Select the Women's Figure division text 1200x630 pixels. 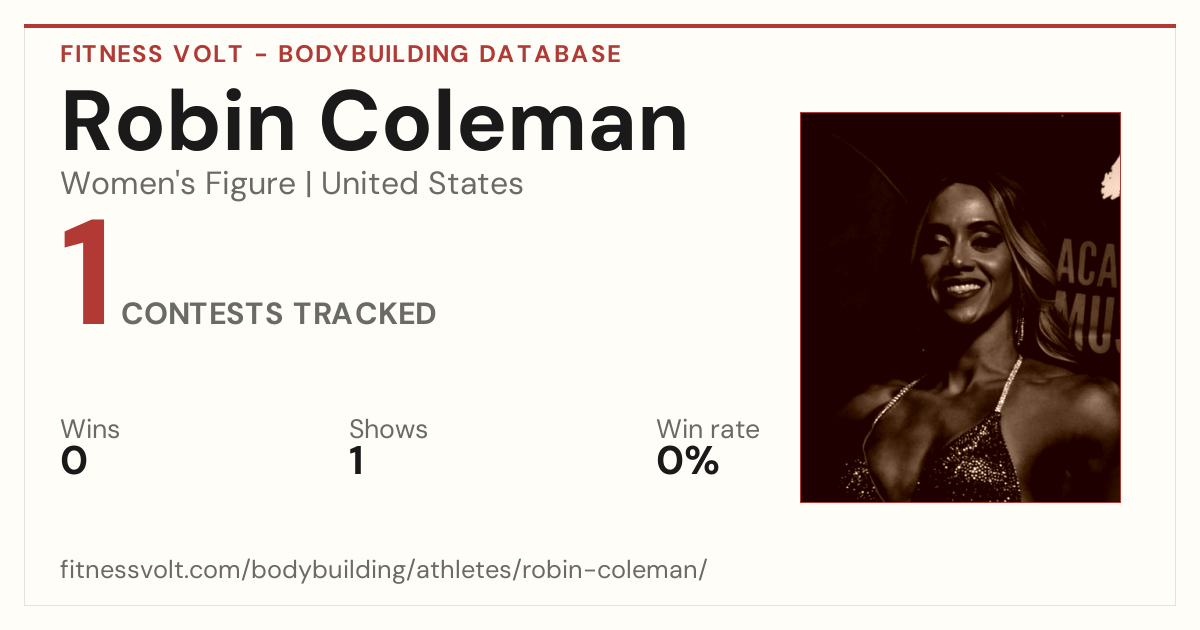pyautogui.click(x=178, y=184)
